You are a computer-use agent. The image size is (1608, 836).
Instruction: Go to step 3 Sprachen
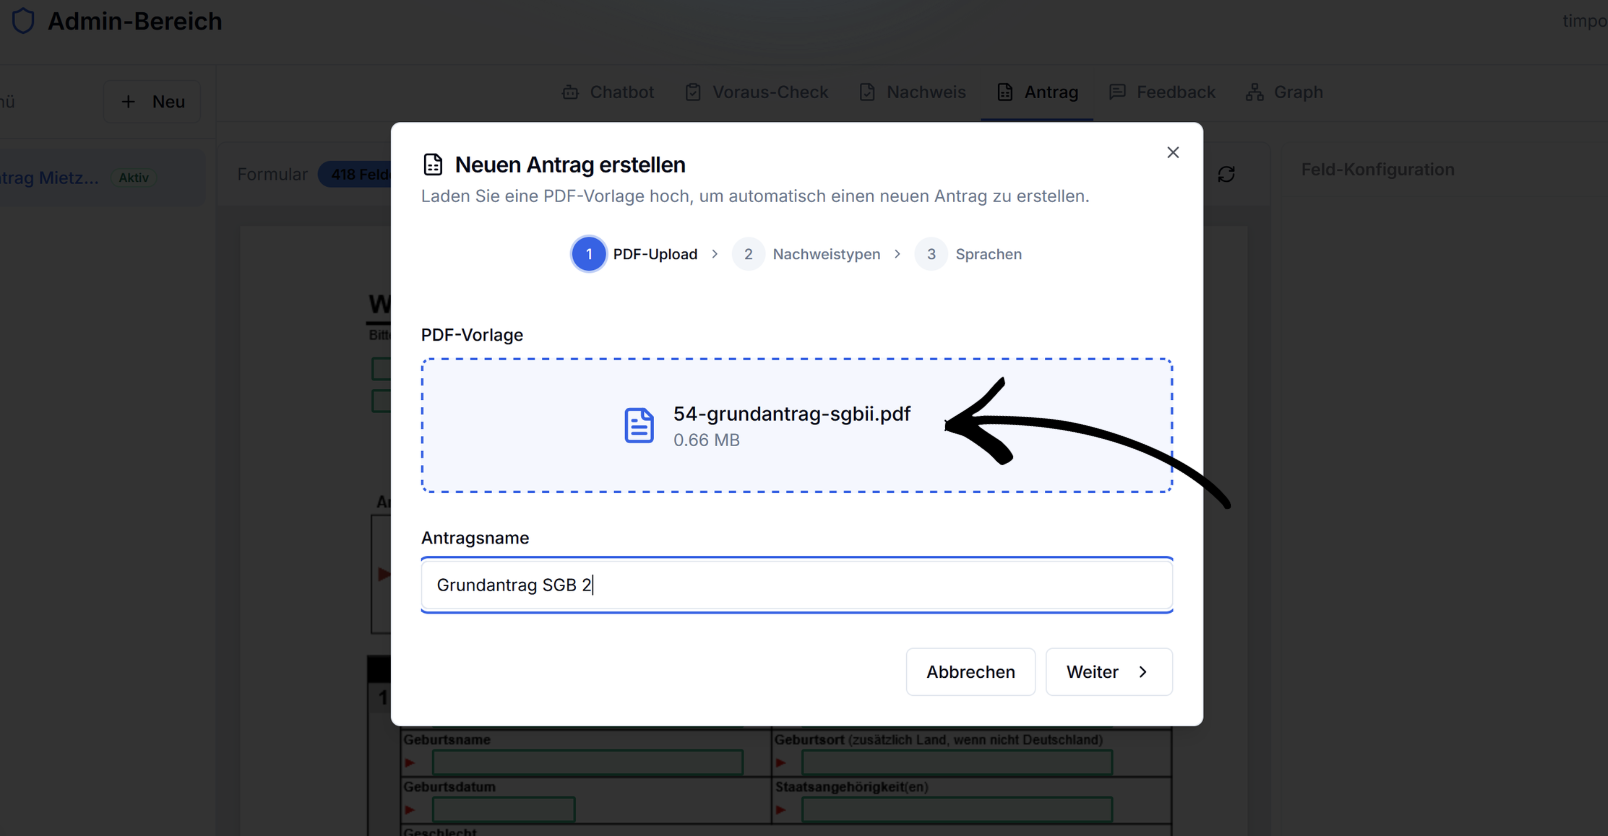click(x=931, y=254)
